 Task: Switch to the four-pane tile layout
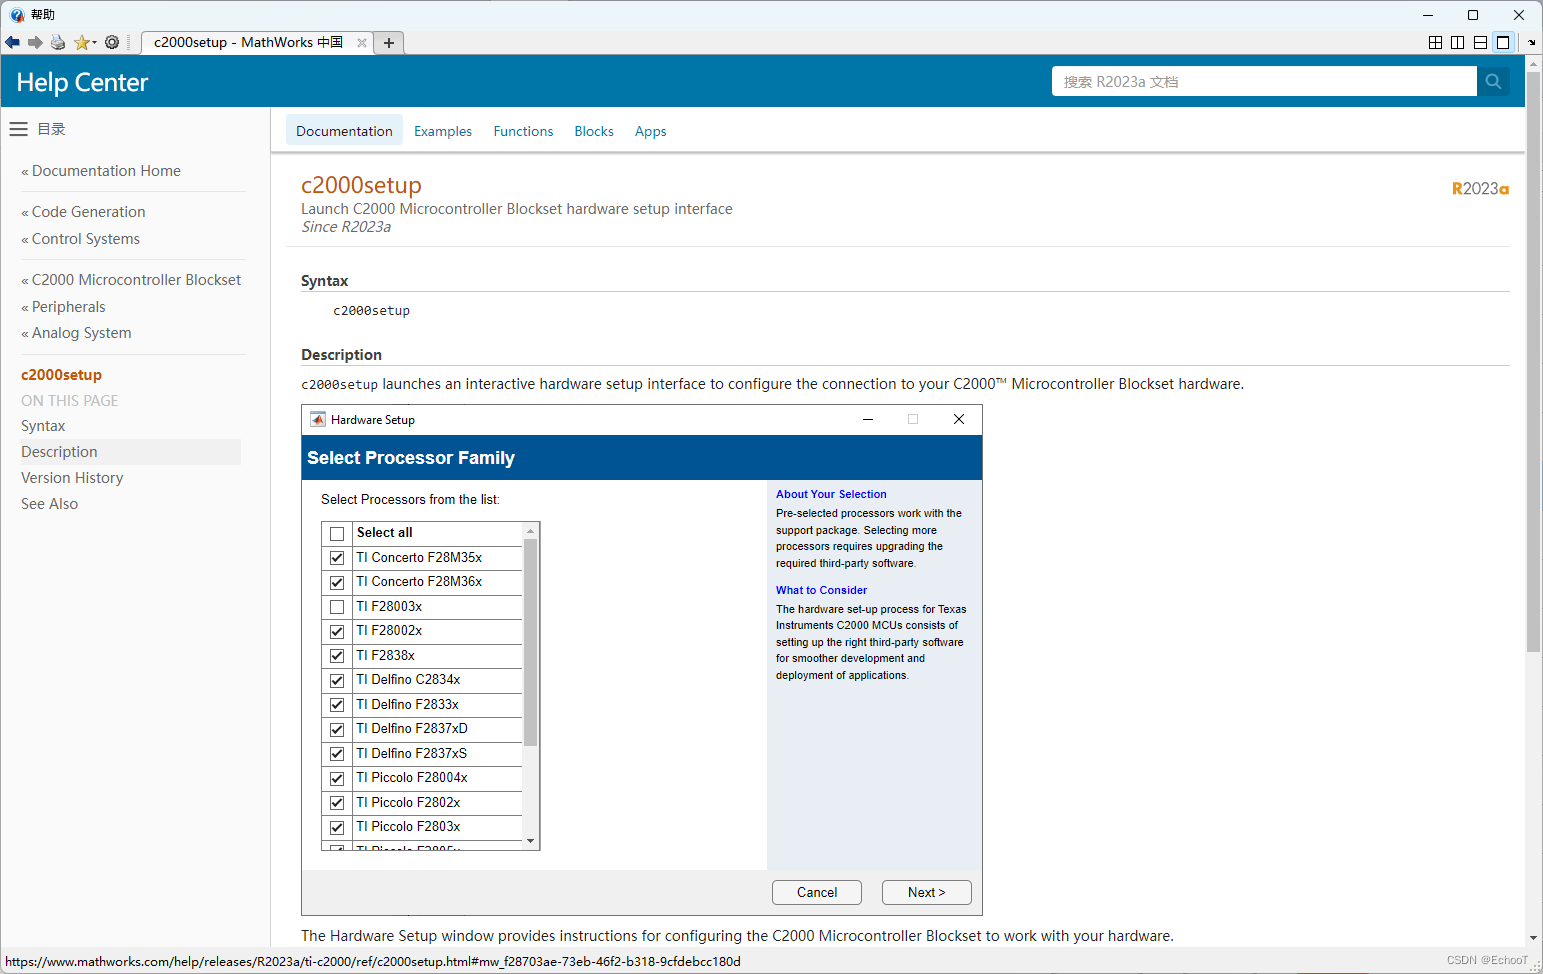[1435, 42]
